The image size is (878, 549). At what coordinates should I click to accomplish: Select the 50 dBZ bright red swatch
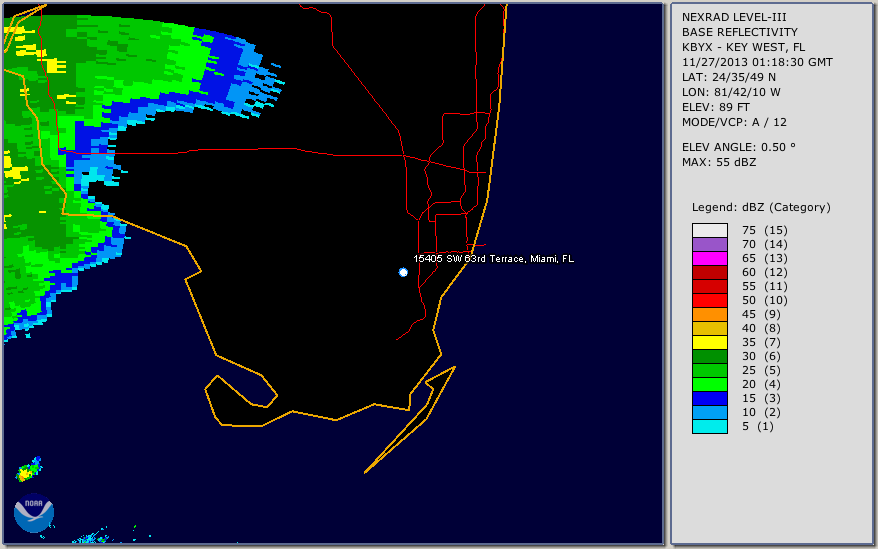coord(710,300)
